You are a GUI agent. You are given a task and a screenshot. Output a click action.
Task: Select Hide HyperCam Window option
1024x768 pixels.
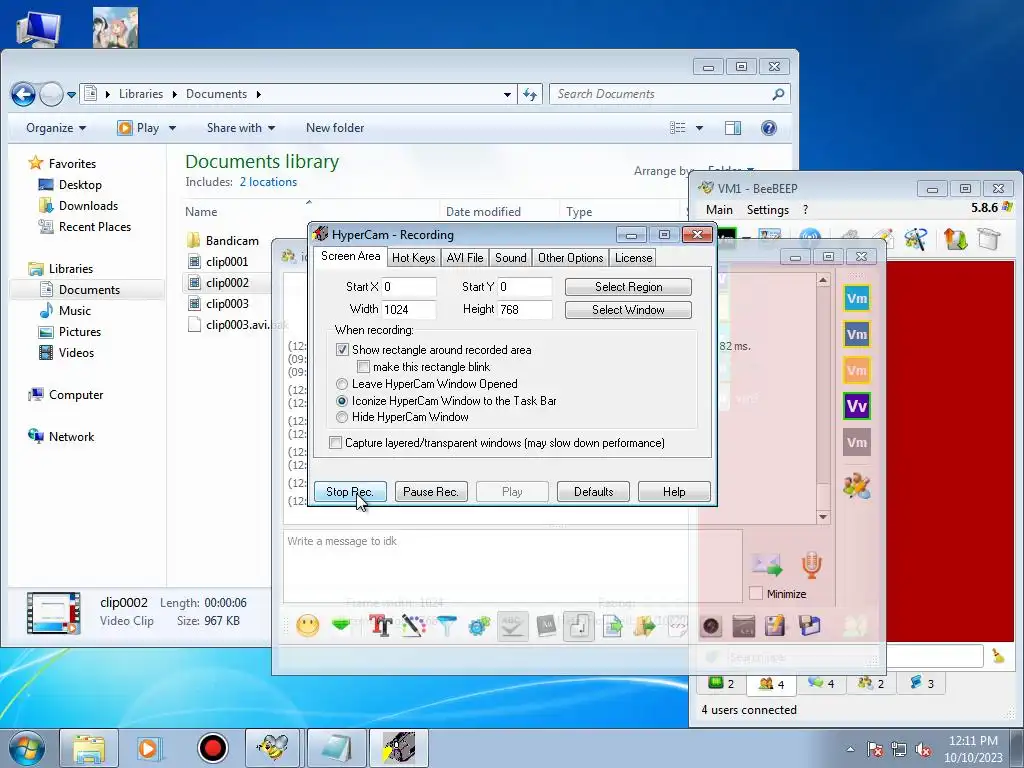342,417
